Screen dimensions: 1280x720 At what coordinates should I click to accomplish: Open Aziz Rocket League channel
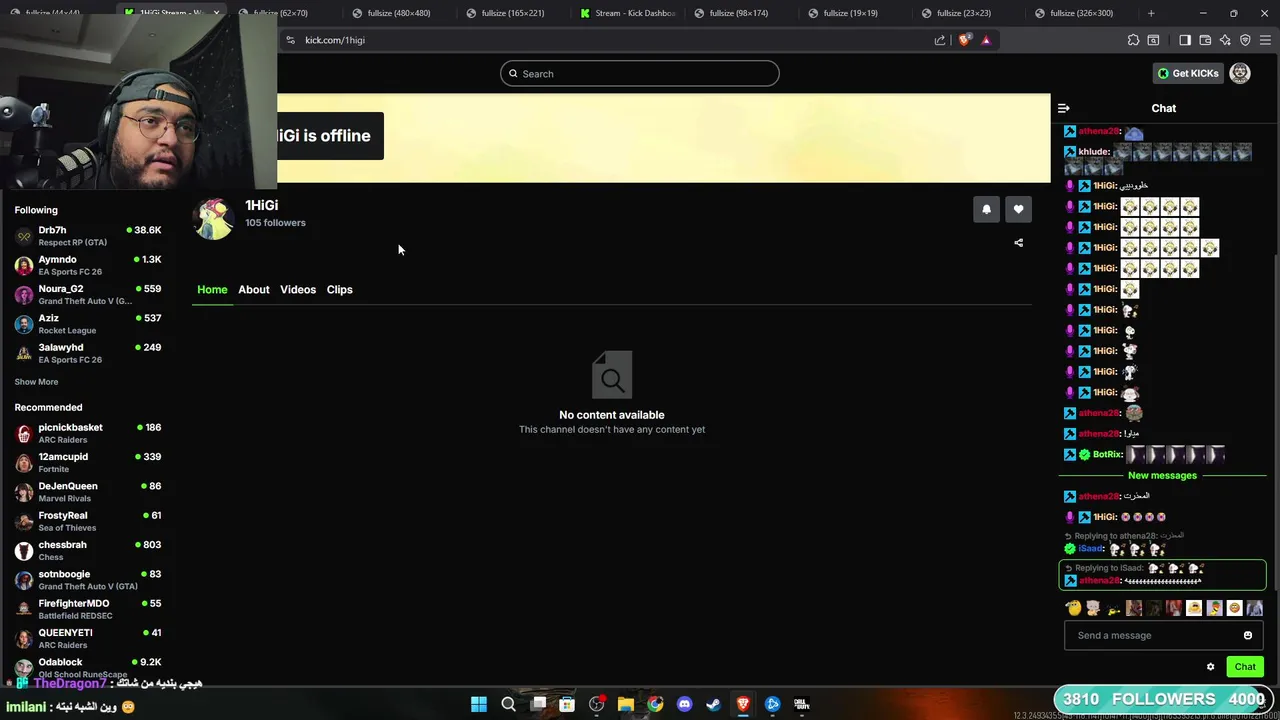click(88, 324)
